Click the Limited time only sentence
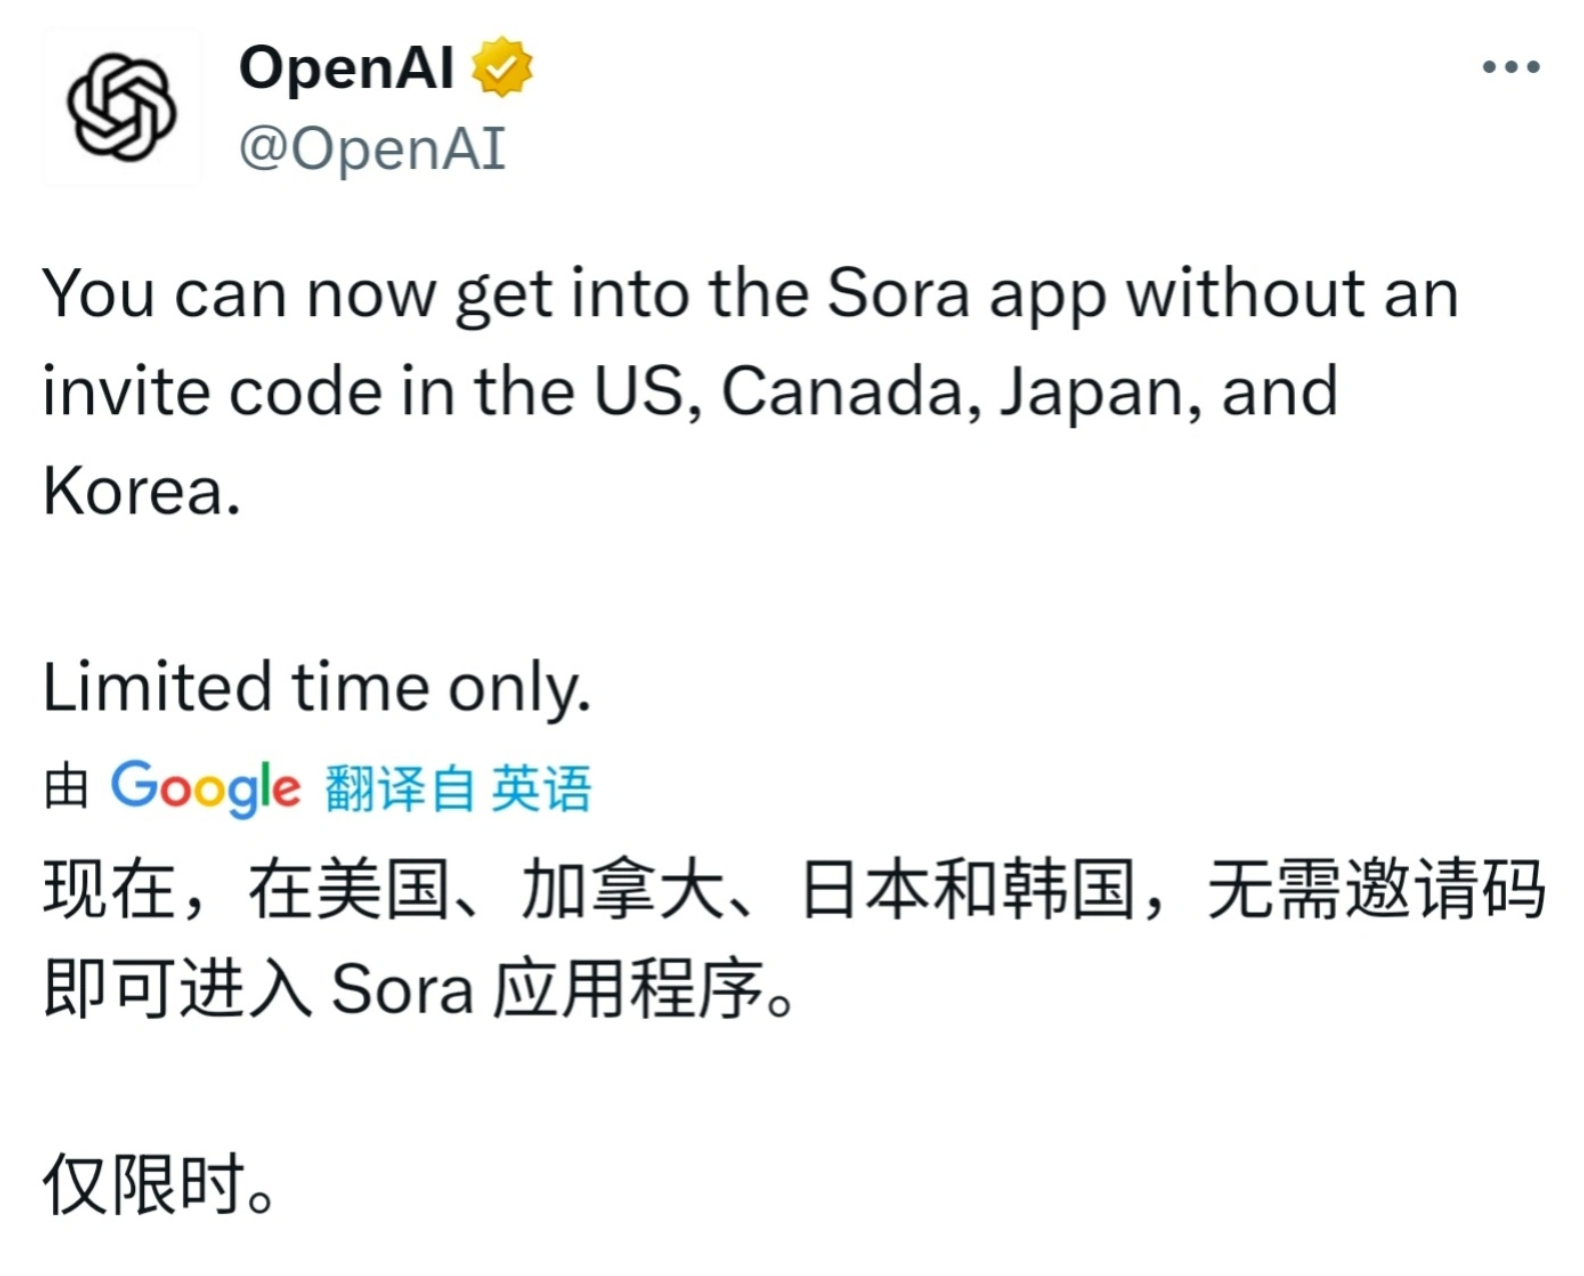Screen dimensions: 1584x1276 click(x=317, y=689)
